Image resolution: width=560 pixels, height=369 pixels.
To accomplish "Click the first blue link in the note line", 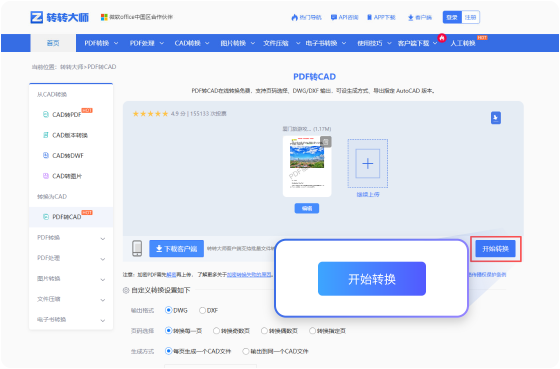I will point(171,275).
